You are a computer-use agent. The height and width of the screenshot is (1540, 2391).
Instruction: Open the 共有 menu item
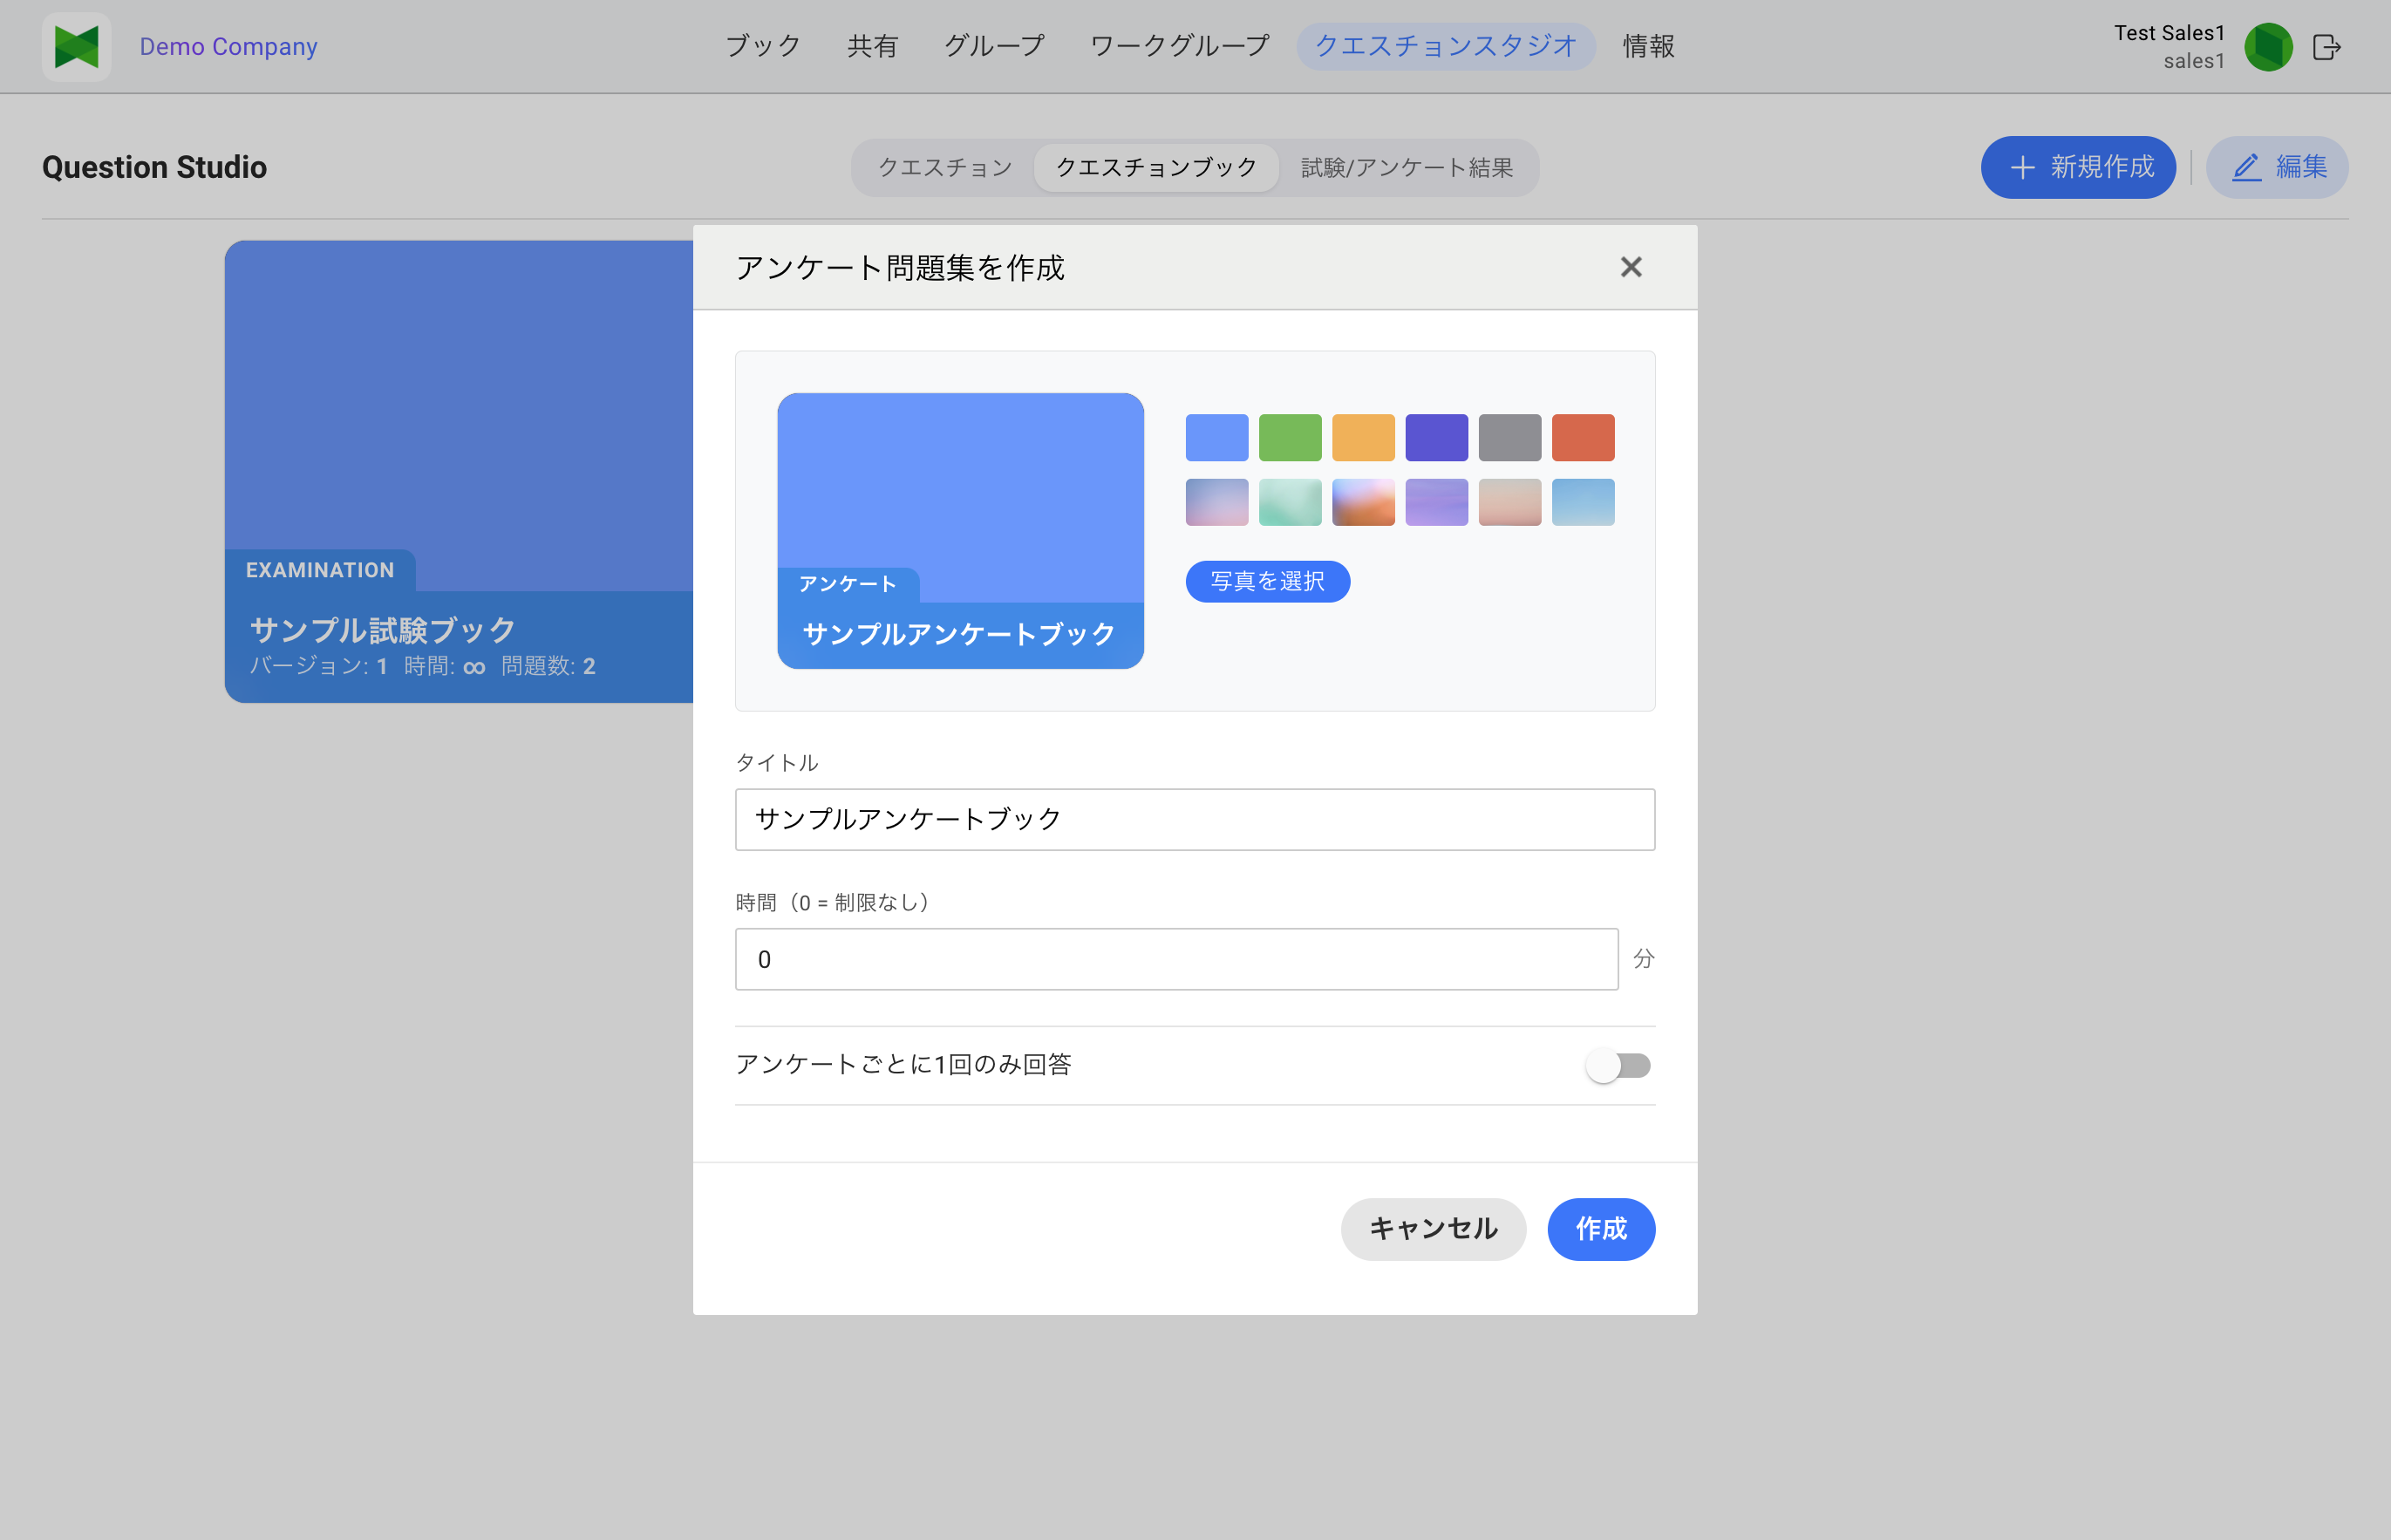pos(872,46)
